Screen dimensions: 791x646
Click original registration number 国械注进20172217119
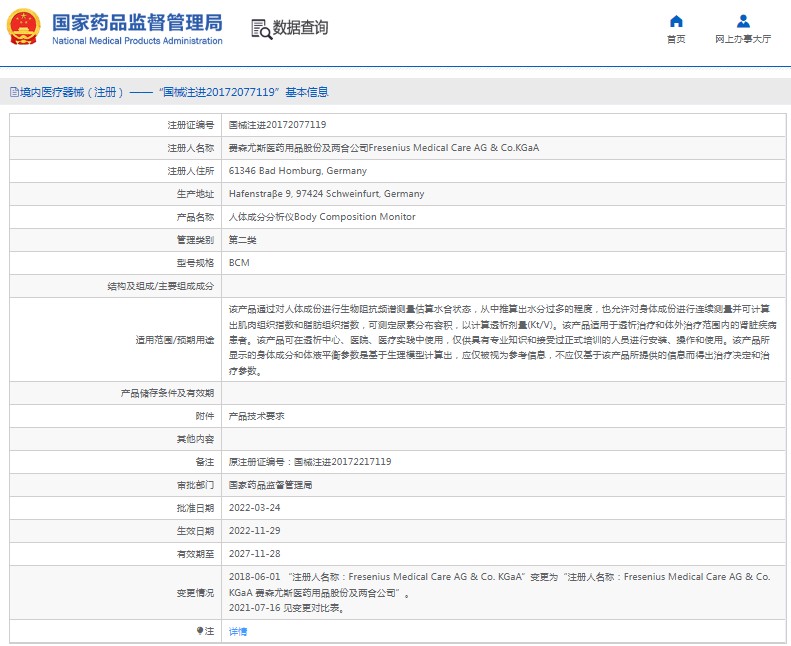(x=343, y=462)
